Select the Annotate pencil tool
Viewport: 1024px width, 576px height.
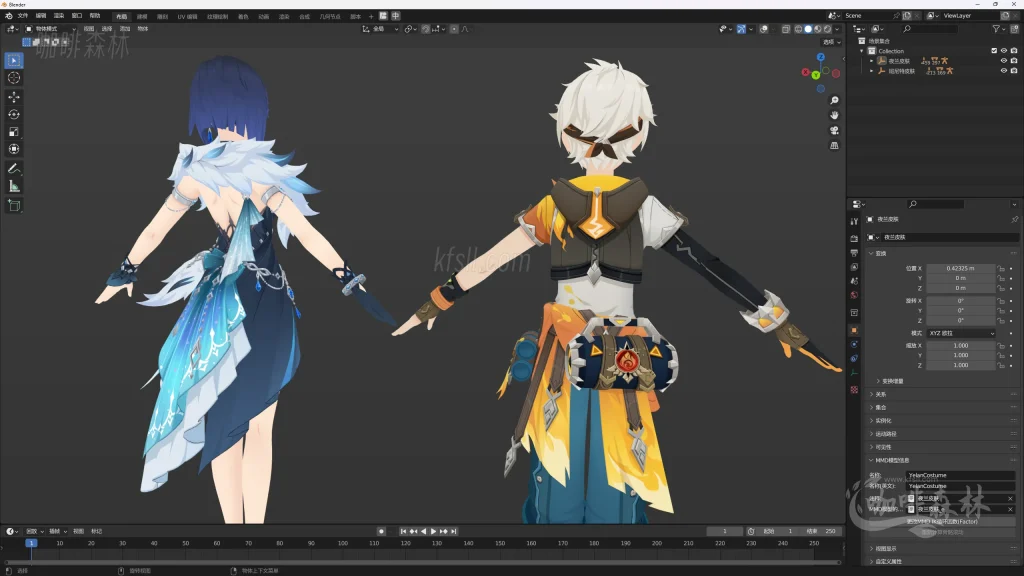click(x=14, y=168)
